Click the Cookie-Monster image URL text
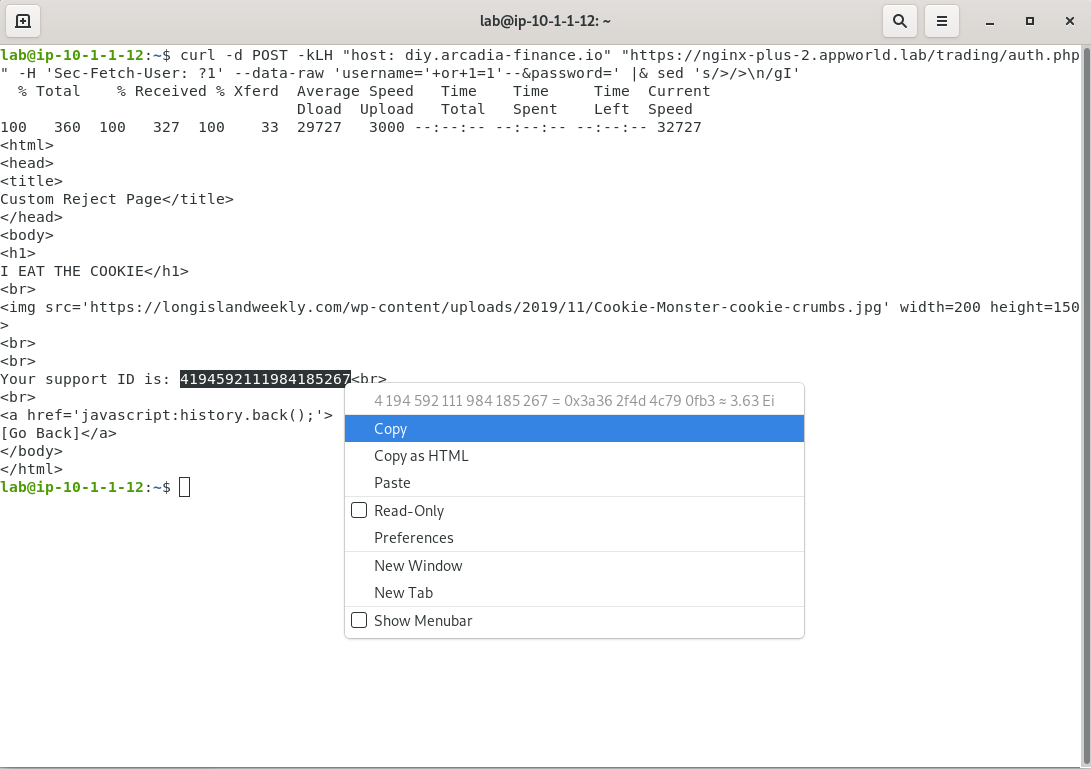This screenshot has height=769, width=1091. (486, 308)
